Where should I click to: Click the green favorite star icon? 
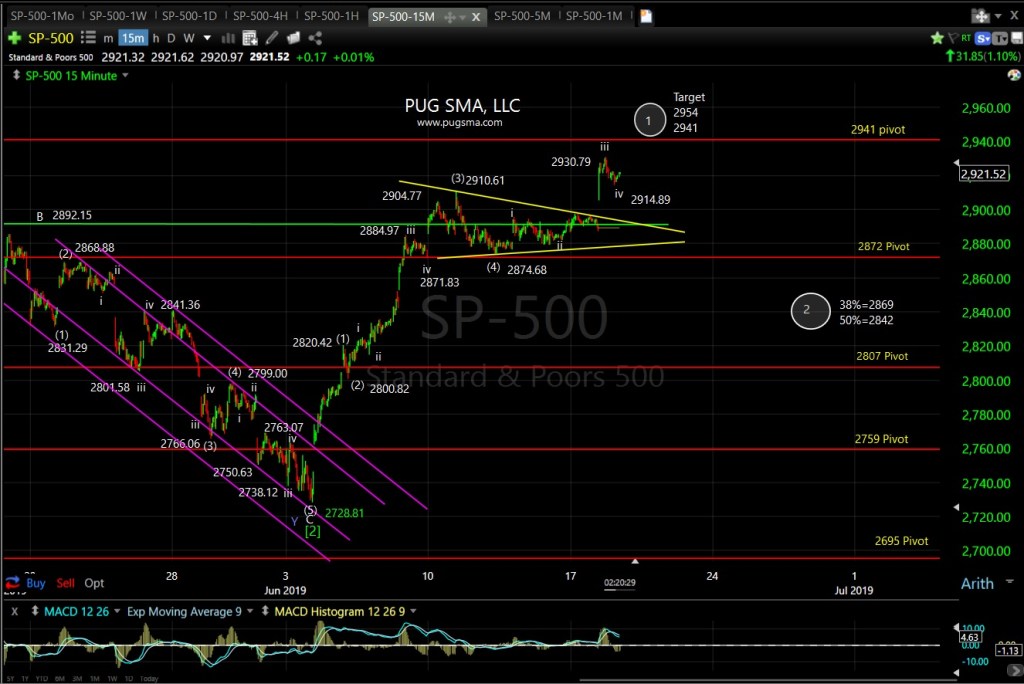tap(937, 38)
